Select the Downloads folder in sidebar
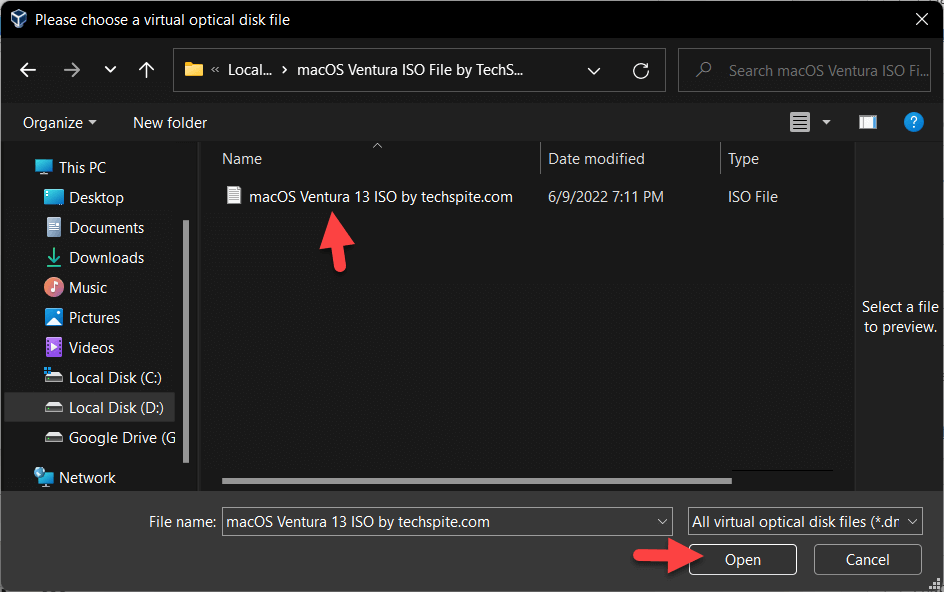Screen dimensions: 944x592 pos(106,258)
